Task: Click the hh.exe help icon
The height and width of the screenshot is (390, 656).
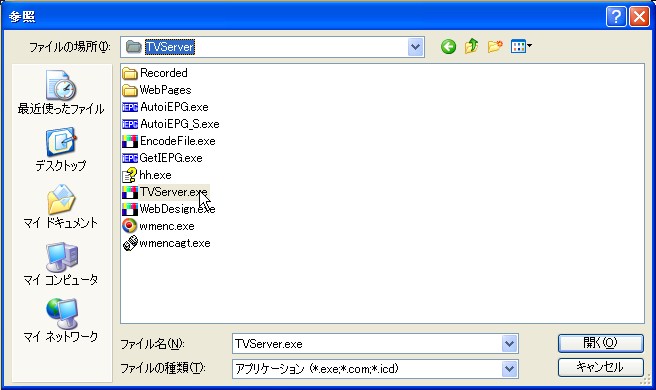Action: click(130, 175)
